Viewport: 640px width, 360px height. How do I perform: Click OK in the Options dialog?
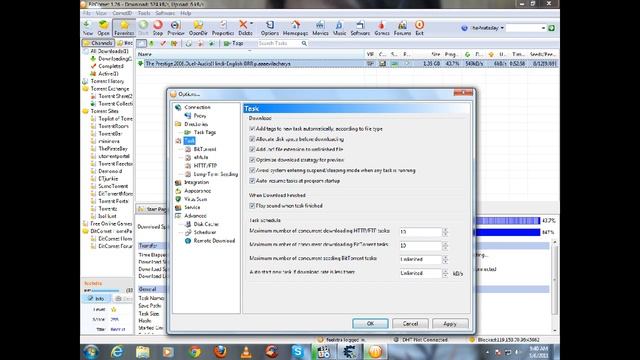pos(370,324)
